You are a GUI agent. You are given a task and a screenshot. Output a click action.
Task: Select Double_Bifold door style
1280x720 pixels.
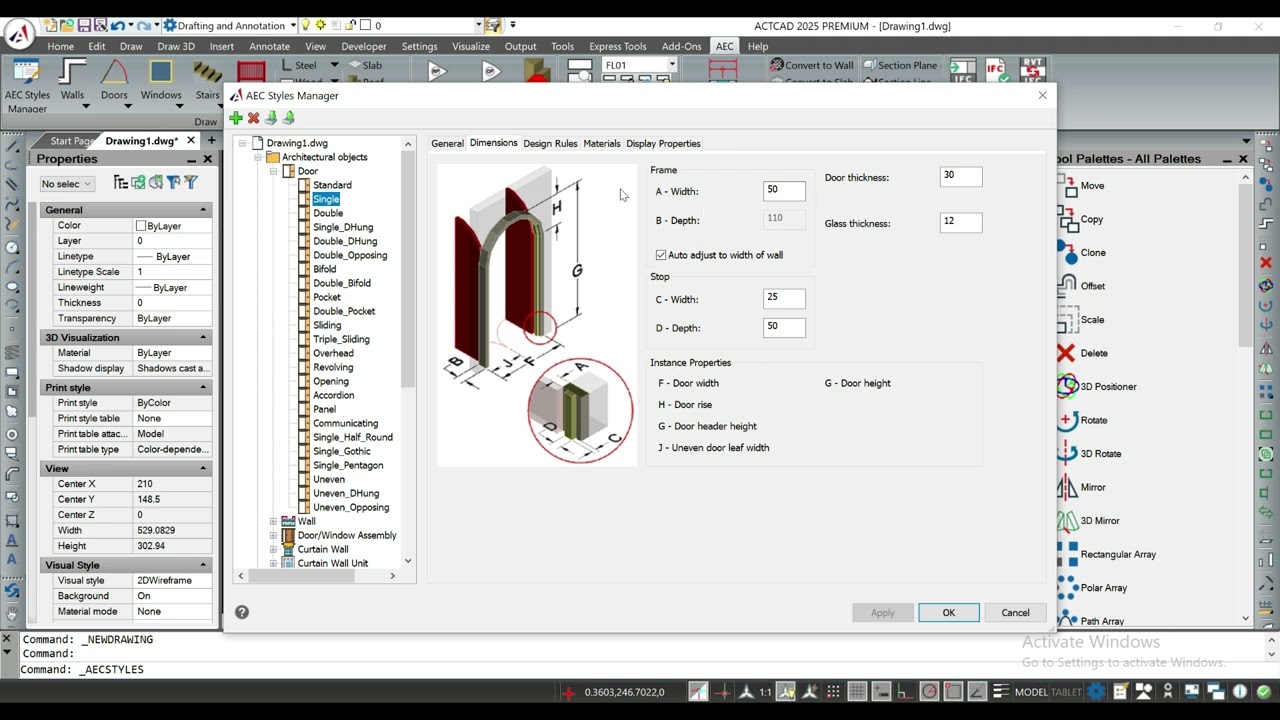click(342, 283)
